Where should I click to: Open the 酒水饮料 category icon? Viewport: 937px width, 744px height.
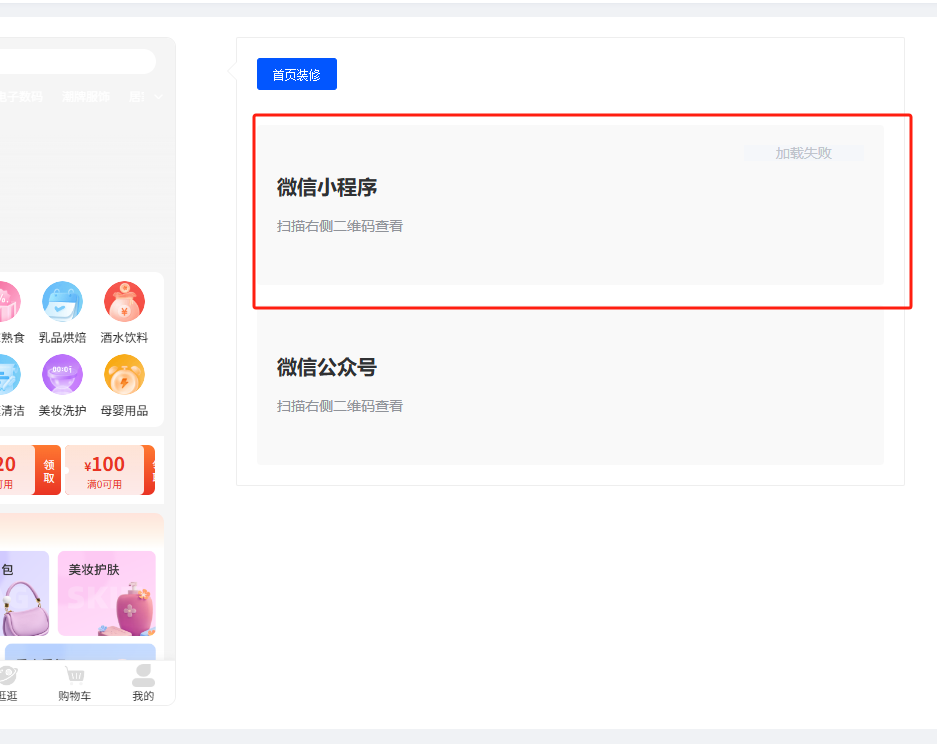(x=124, y=302)
